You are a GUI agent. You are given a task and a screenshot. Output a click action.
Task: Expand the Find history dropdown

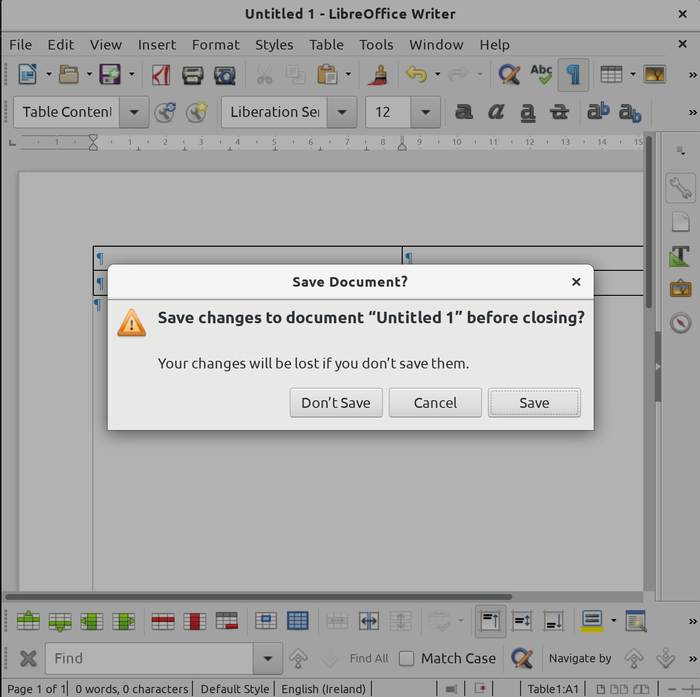coord(267,659)
